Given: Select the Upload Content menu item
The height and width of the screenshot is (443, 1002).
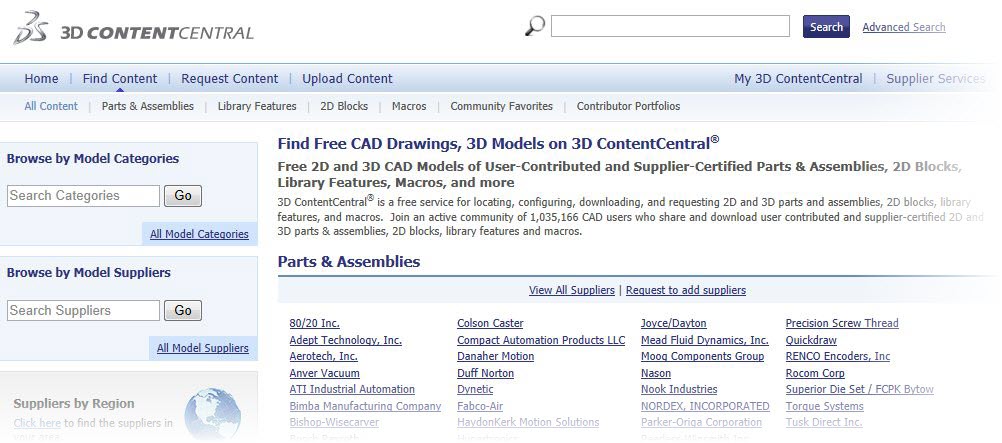Looking at the screenshot, I should 347,79.
